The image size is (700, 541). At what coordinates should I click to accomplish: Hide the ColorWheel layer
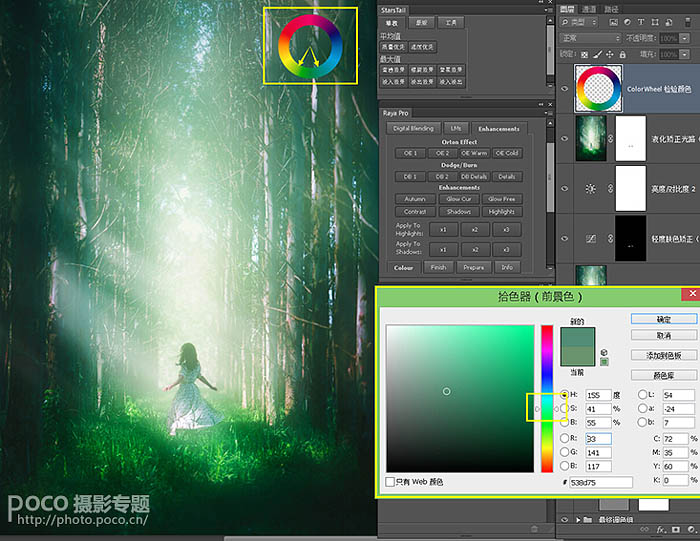(x=564, y=88)
